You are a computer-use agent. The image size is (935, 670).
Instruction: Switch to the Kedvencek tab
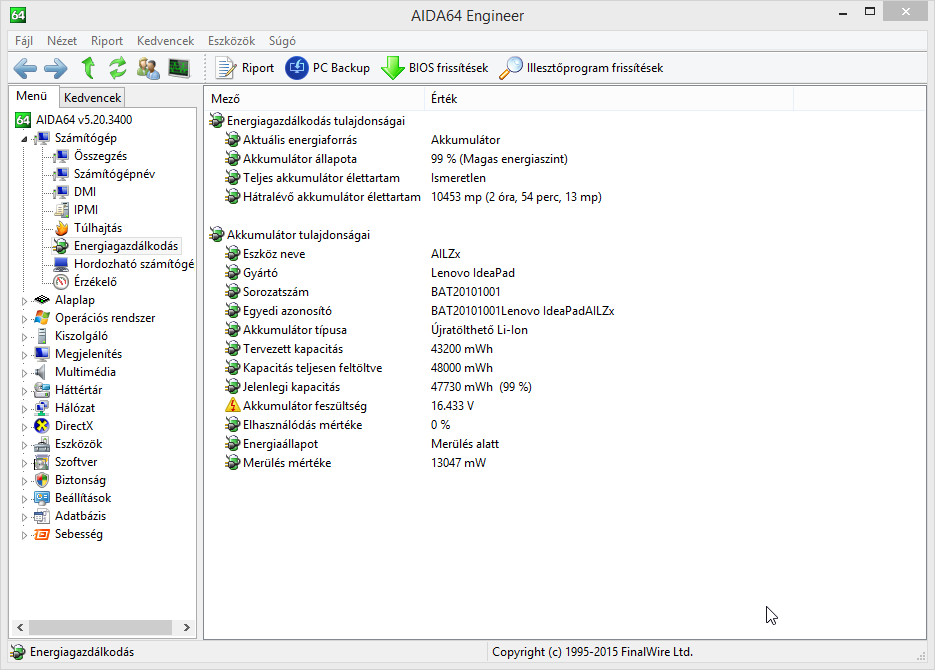click(92, 98)
